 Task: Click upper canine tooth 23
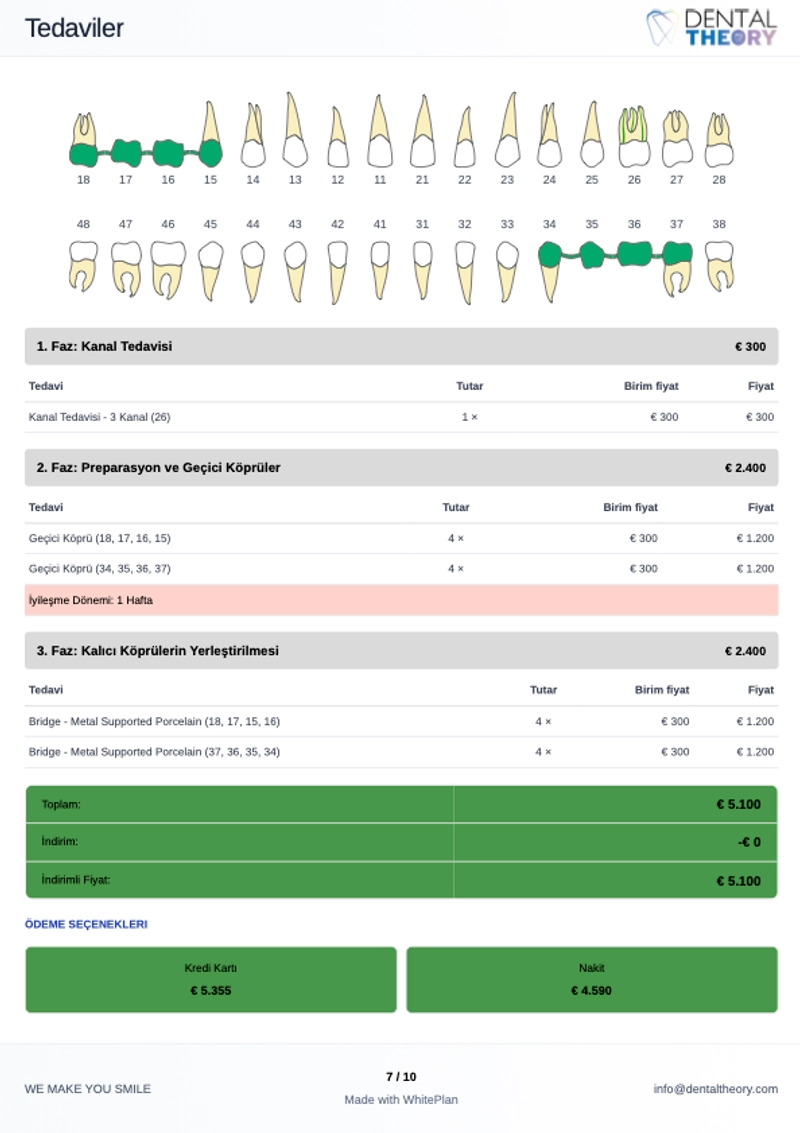tap(508, 129)
